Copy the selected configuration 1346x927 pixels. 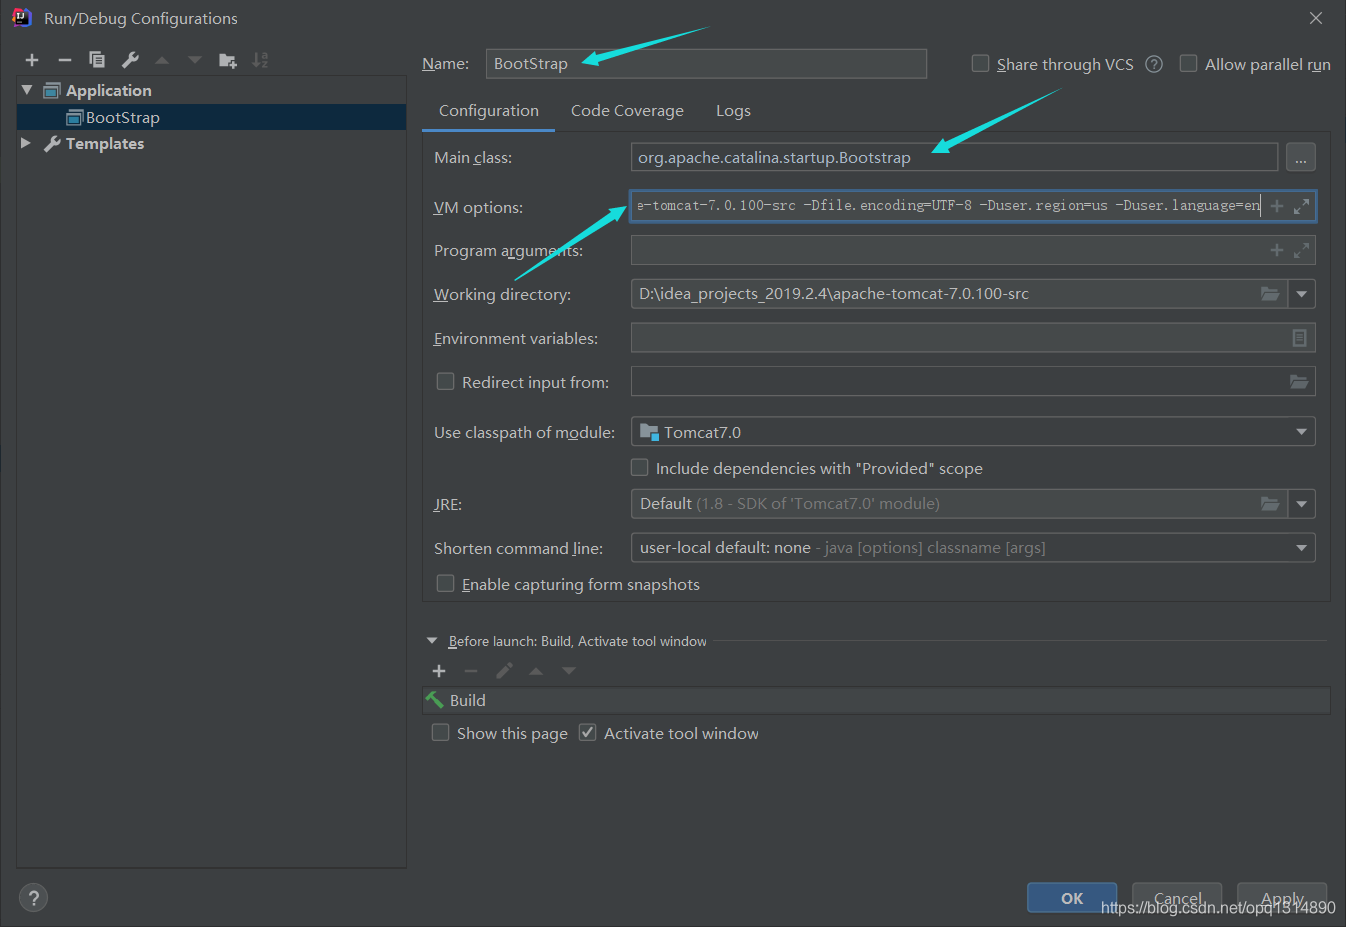pos(97,60)
